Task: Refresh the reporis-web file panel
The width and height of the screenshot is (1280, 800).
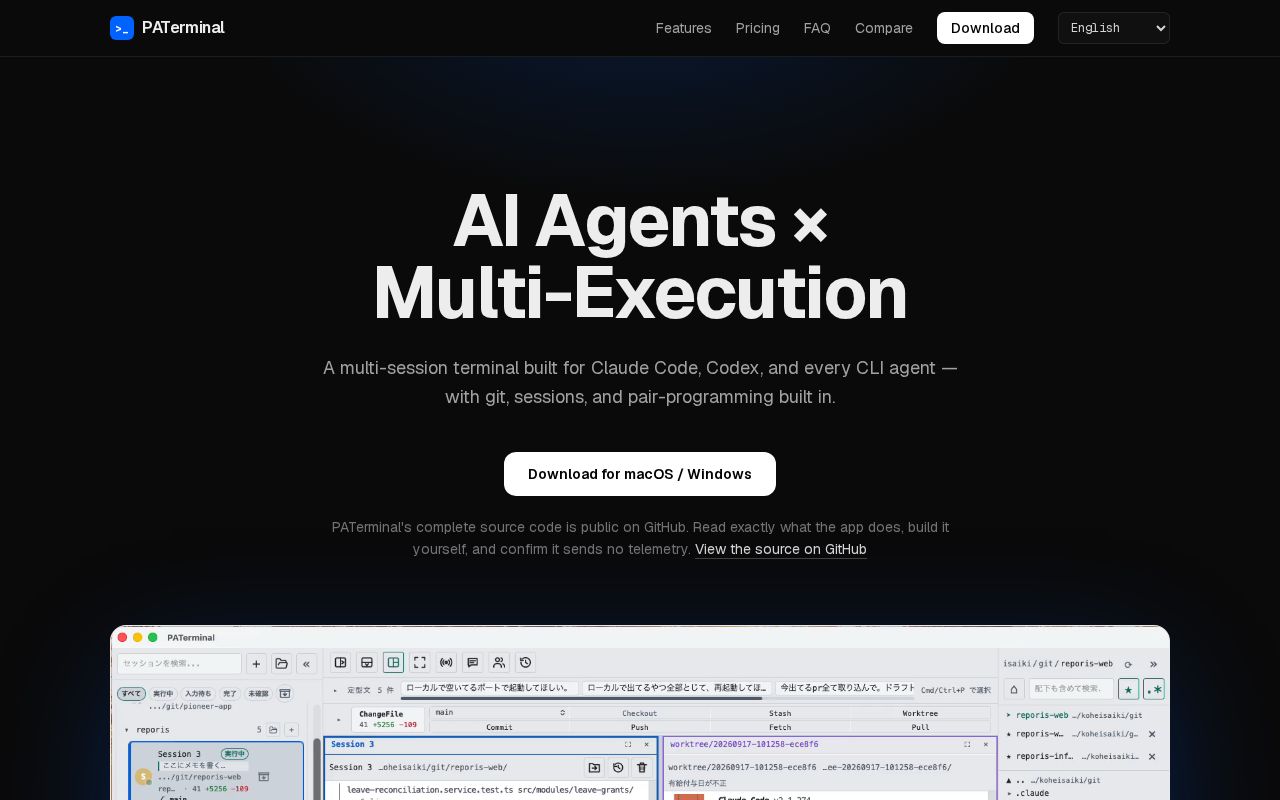Action: [x=1128, y=664]
